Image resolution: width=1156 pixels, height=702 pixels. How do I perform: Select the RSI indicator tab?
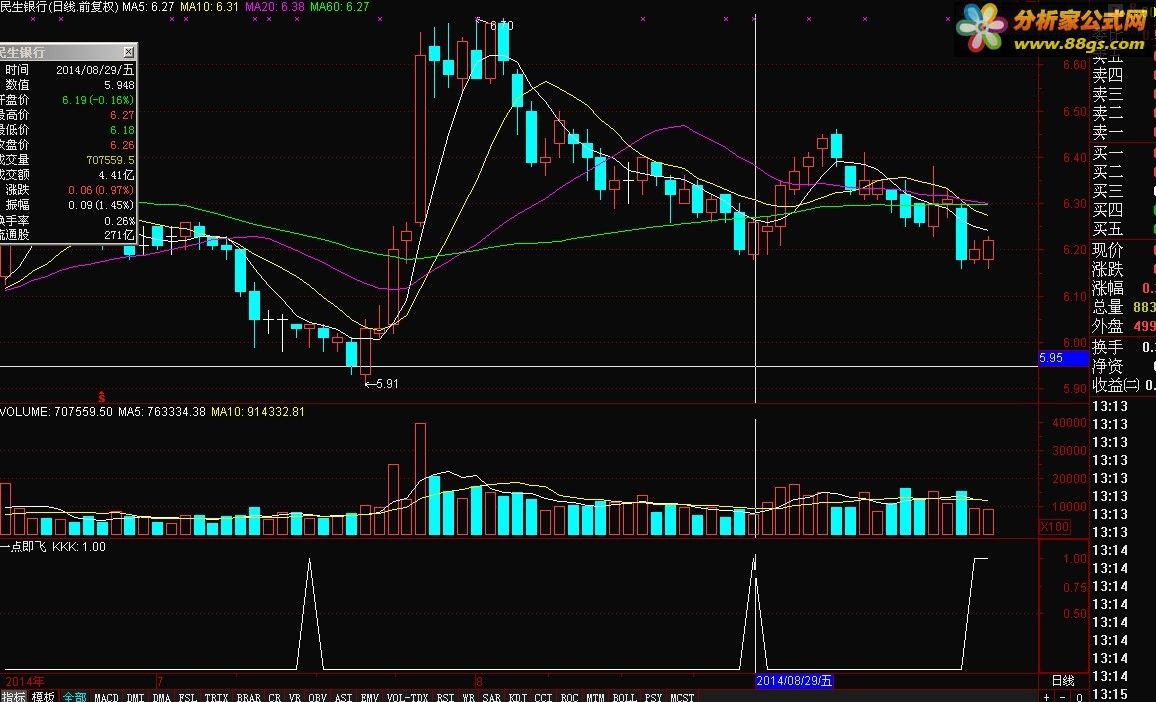445,697
